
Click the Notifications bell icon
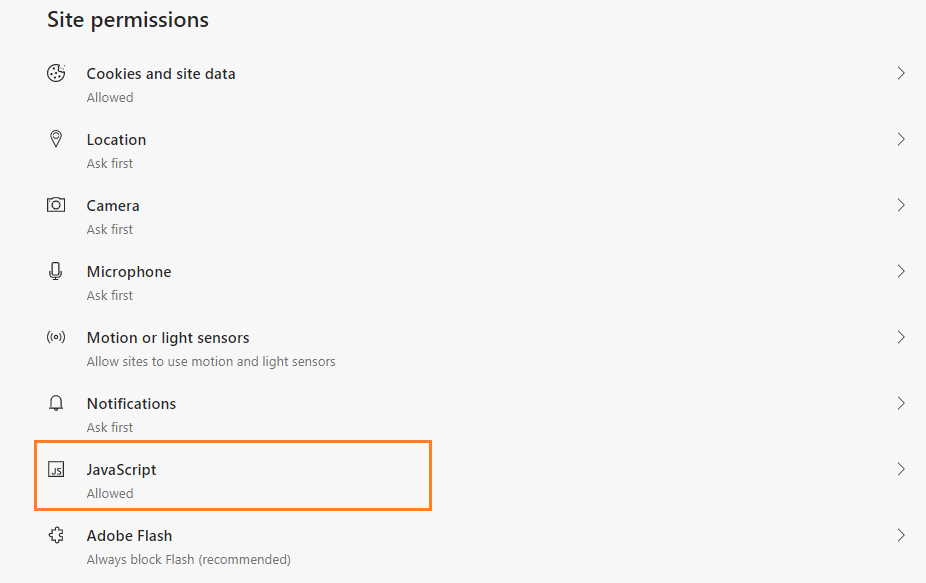[56, 403]
